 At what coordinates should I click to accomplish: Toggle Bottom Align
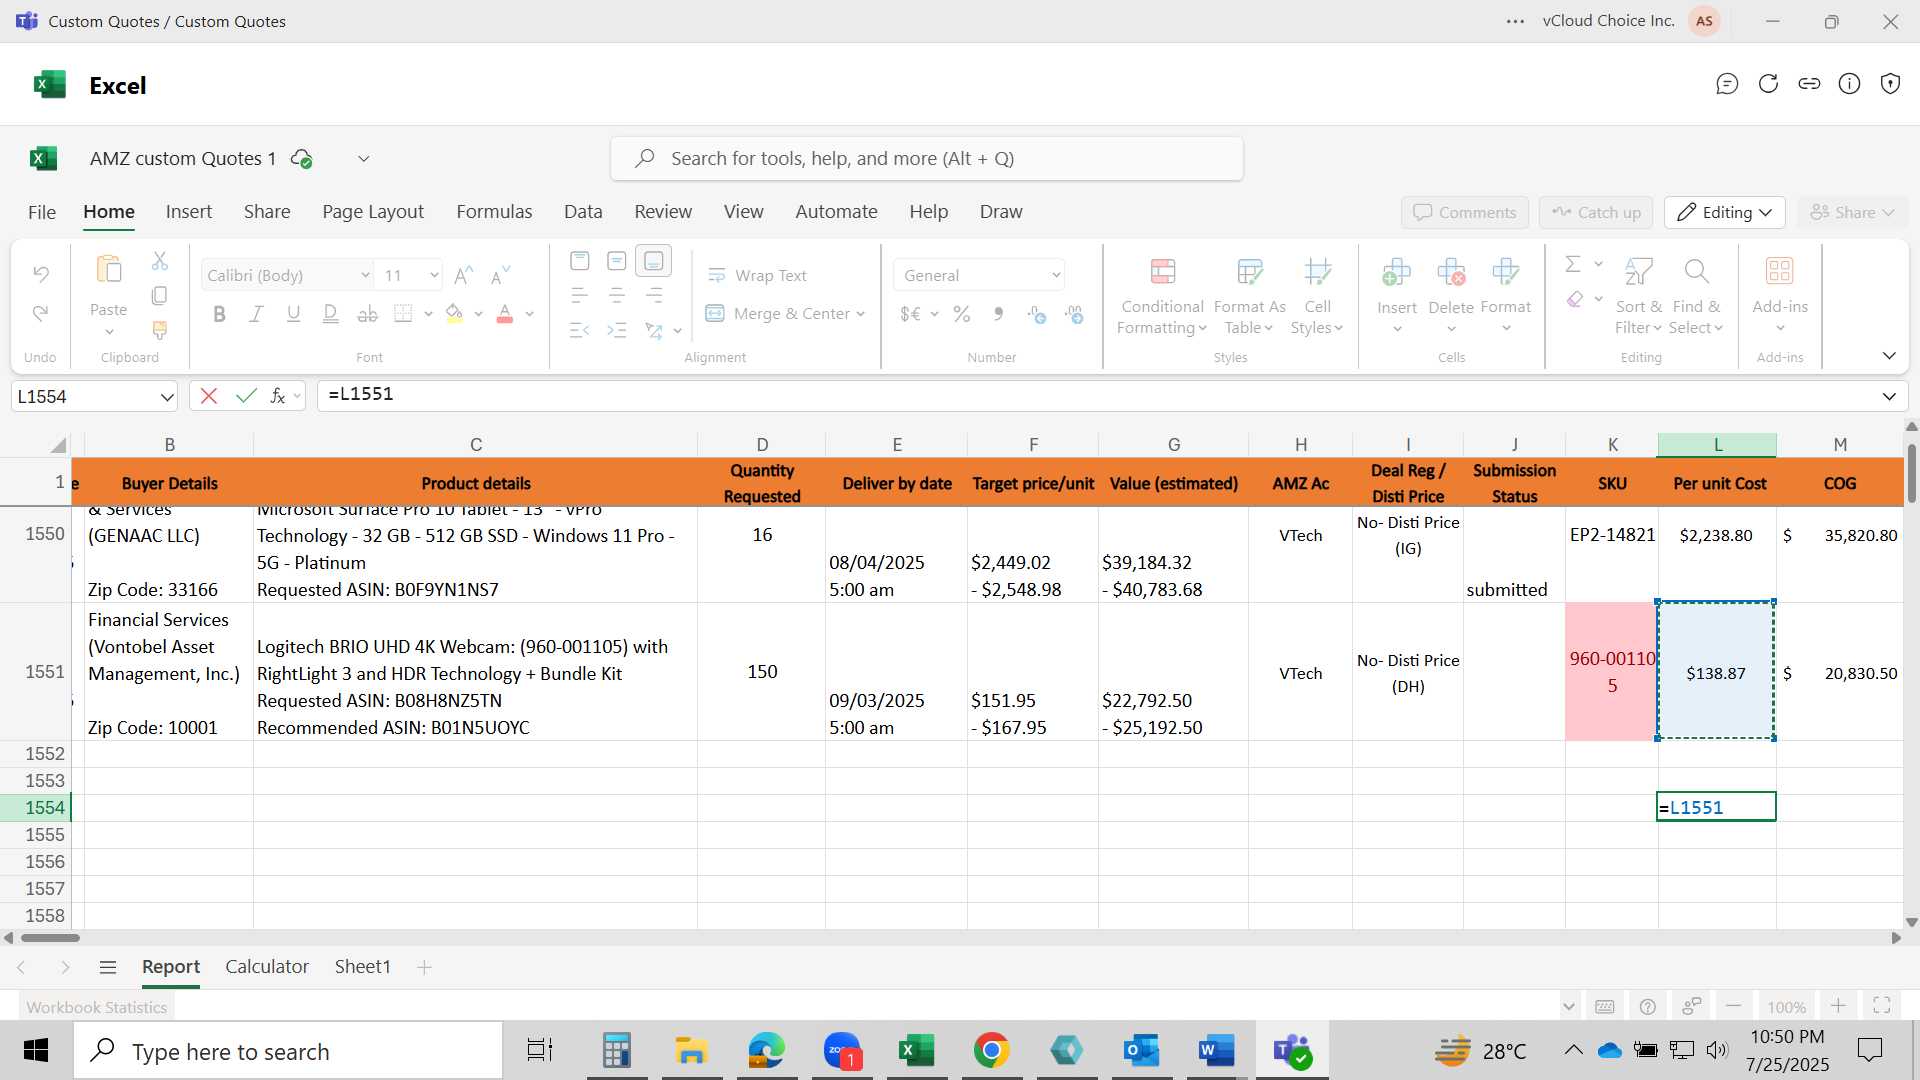click(x=654, y=261)
